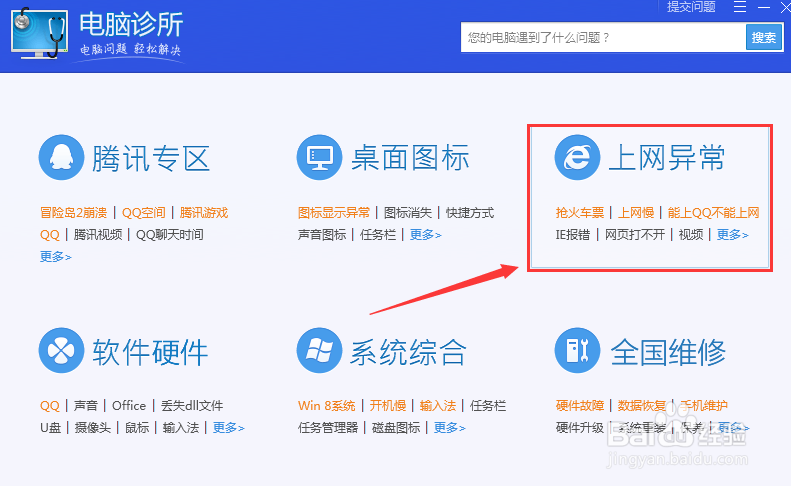Expand 更多> under 软件硬件
The height and width of the screenshot is (486, 791).
(x=228, y=428)
